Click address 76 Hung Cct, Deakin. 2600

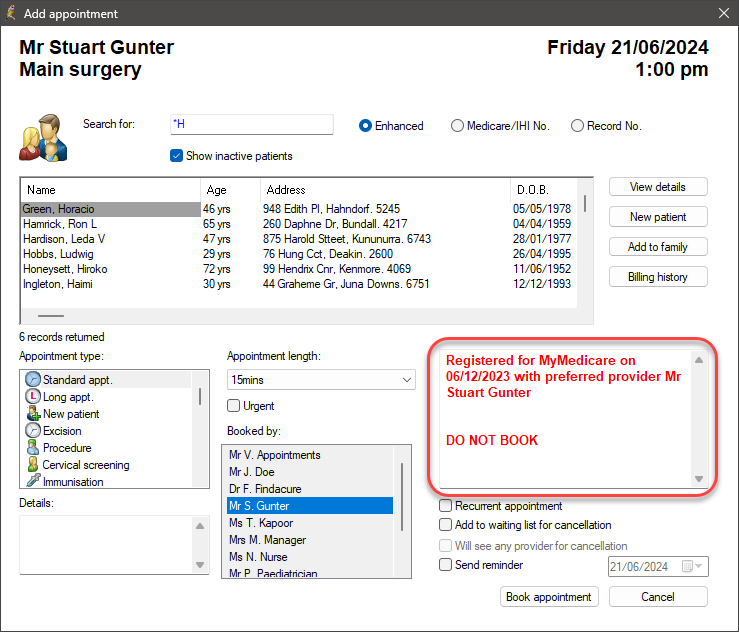coord(328,254)
